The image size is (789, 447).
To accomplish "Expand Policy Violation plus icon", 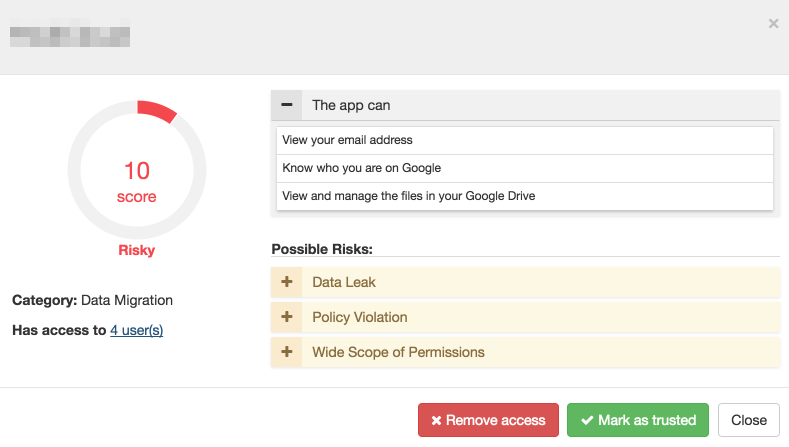I will tap(287, 317).
